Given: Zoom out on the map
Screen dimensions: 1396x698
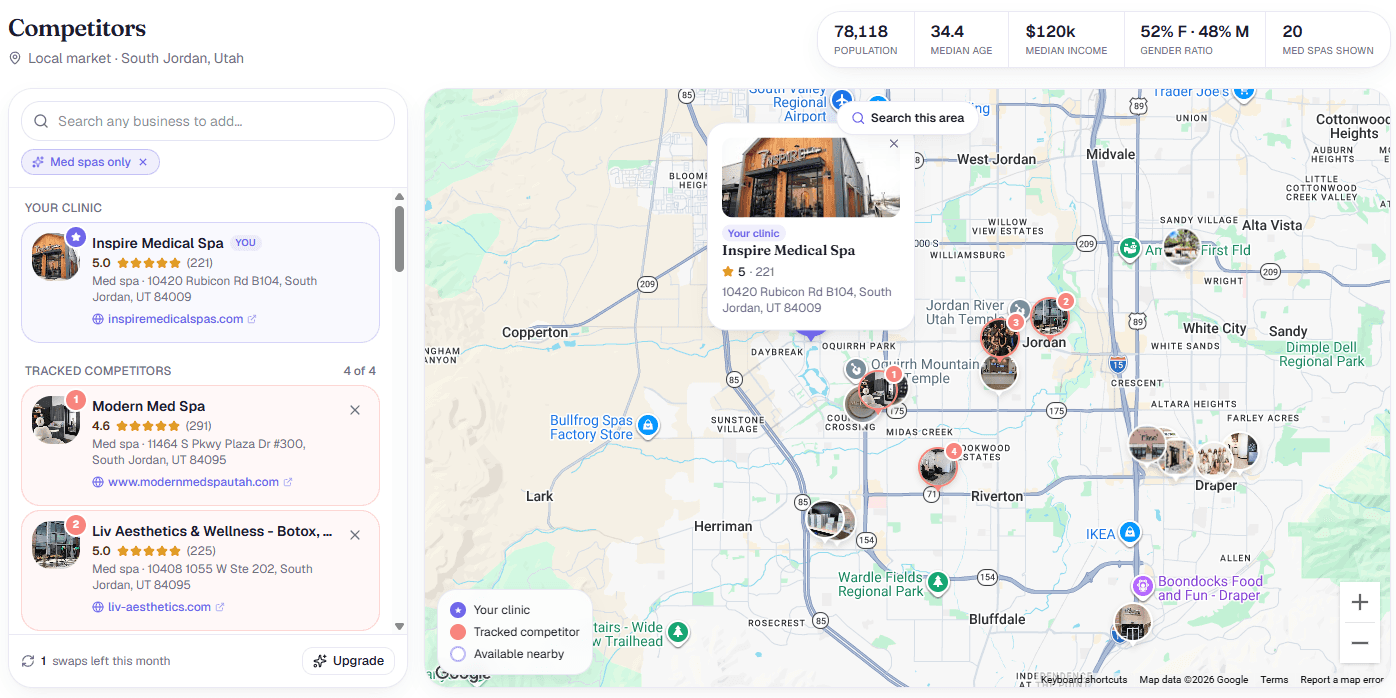Looking at the screenshot, I should coord(1360,643).
